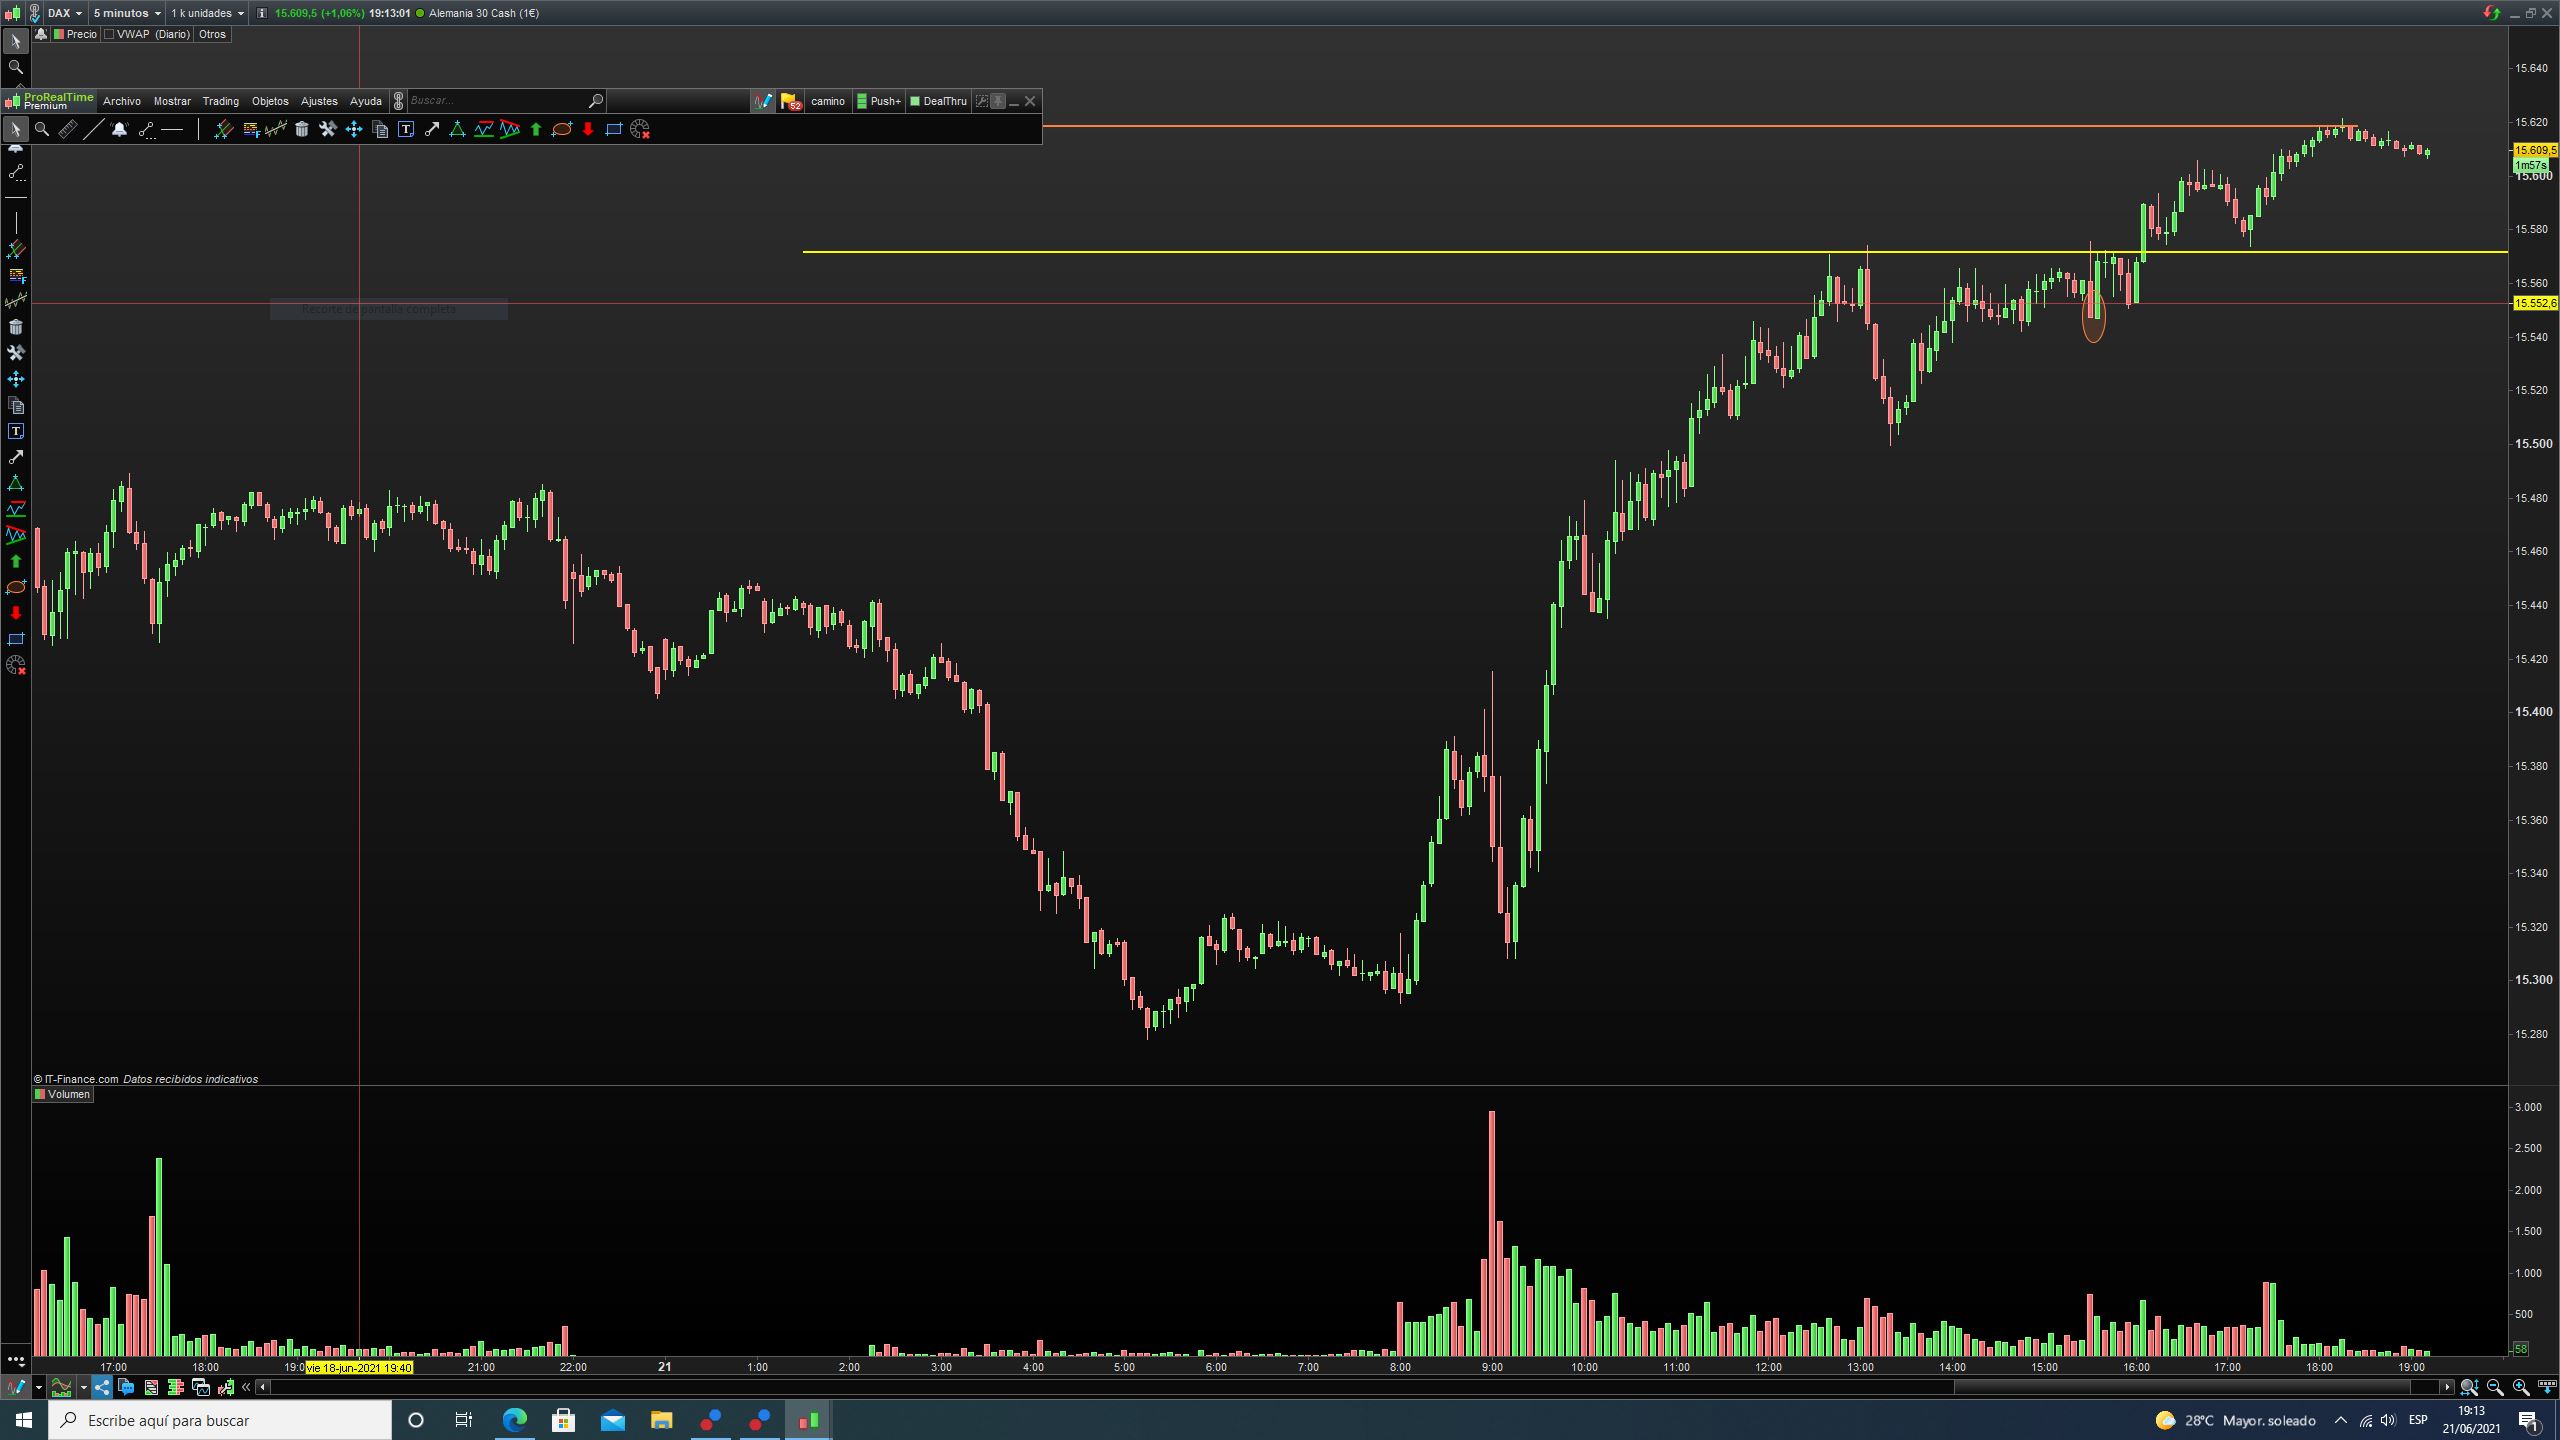This screenshot has width=2560, height=1440.
Task: Open the Trading menu
Action: tap(220, 101)
